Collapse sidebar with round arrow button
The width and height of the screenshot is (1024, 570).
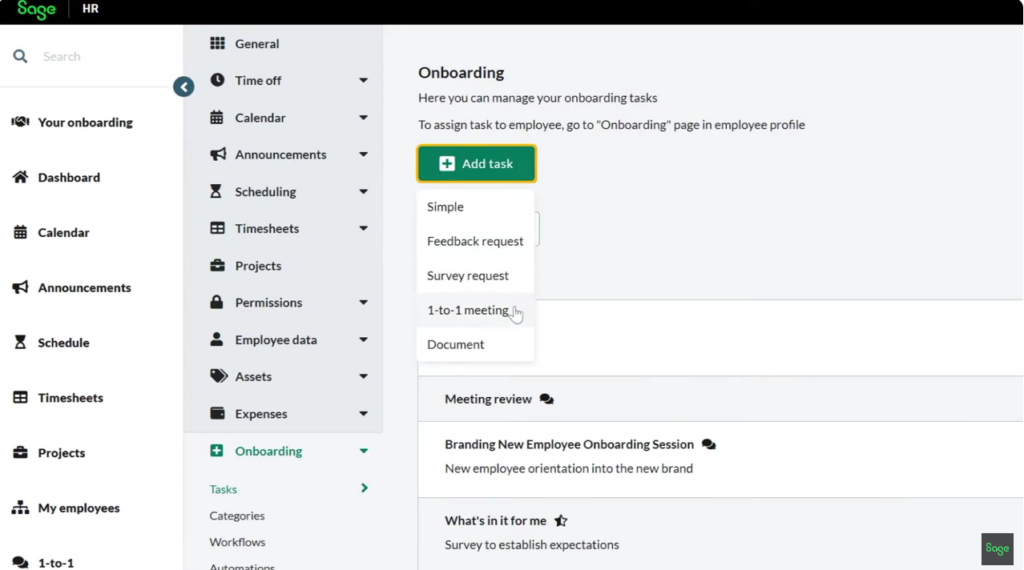[x=184, y=87]
